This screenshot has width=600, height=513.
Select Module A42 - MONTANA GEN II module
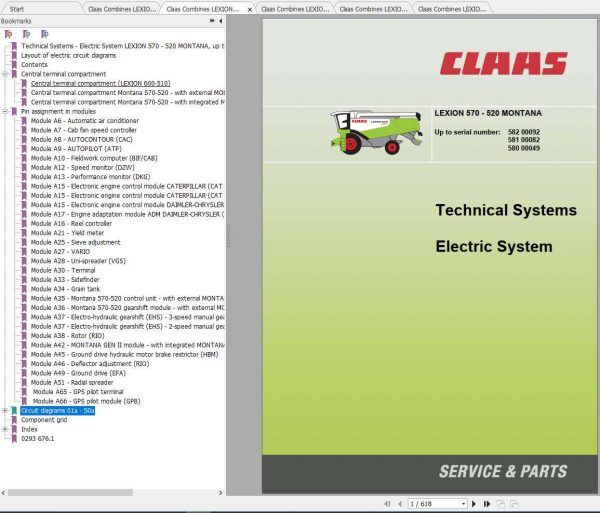pos(127,345)
